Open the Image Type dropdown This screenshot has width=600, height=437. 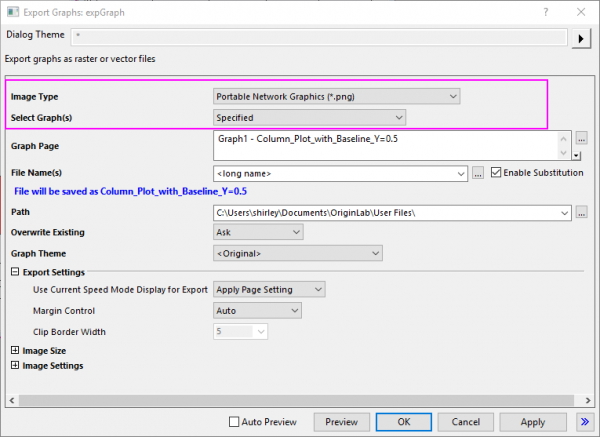(336, 96)
